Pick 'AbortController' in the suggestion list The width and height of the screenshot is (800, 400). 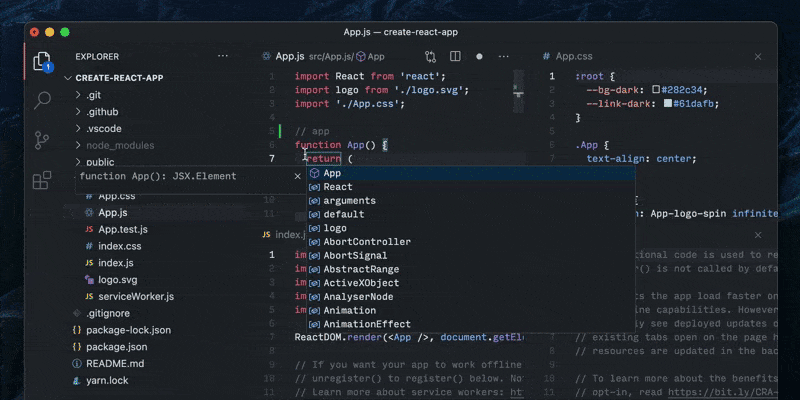pos(366,242)
